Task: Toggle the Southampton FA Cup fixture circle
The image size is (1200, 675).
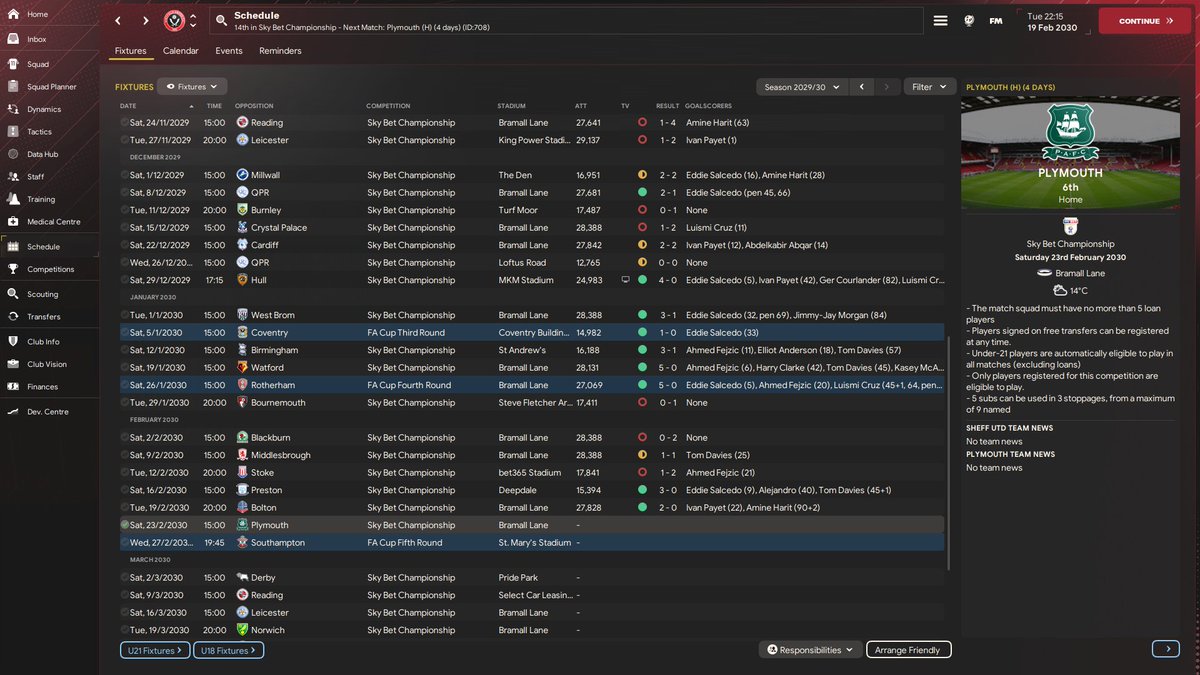Action: coord(125,542)
